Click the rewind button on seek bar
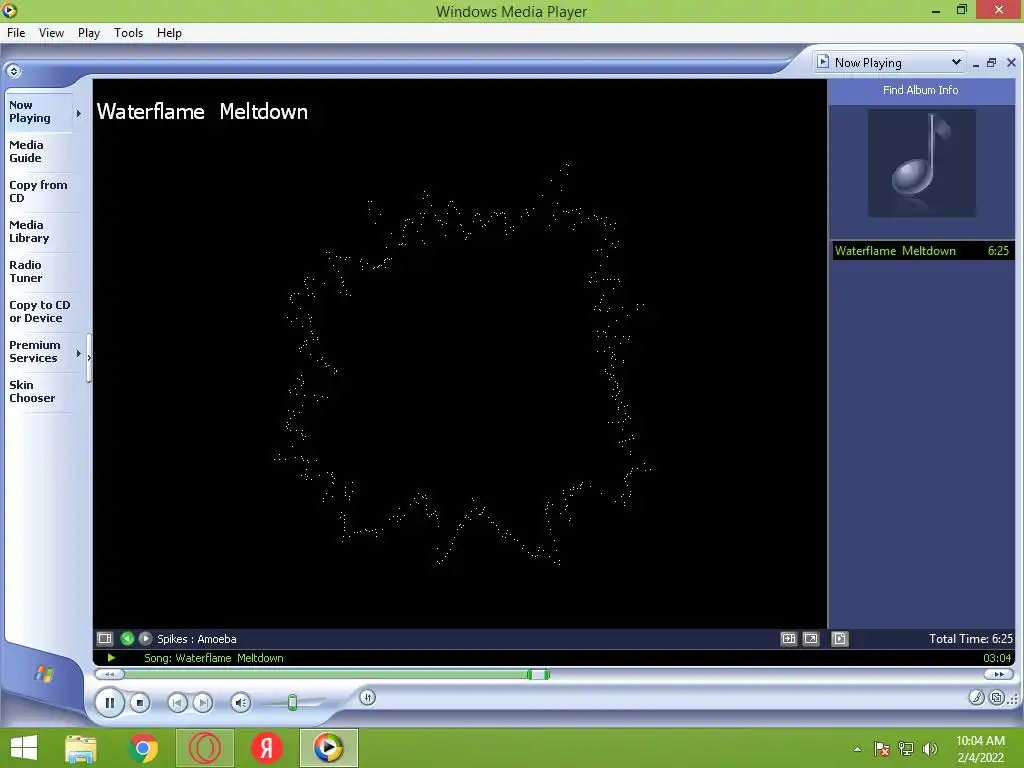Viewport: 1024px width, 768px height. click(x=110, y=674)
